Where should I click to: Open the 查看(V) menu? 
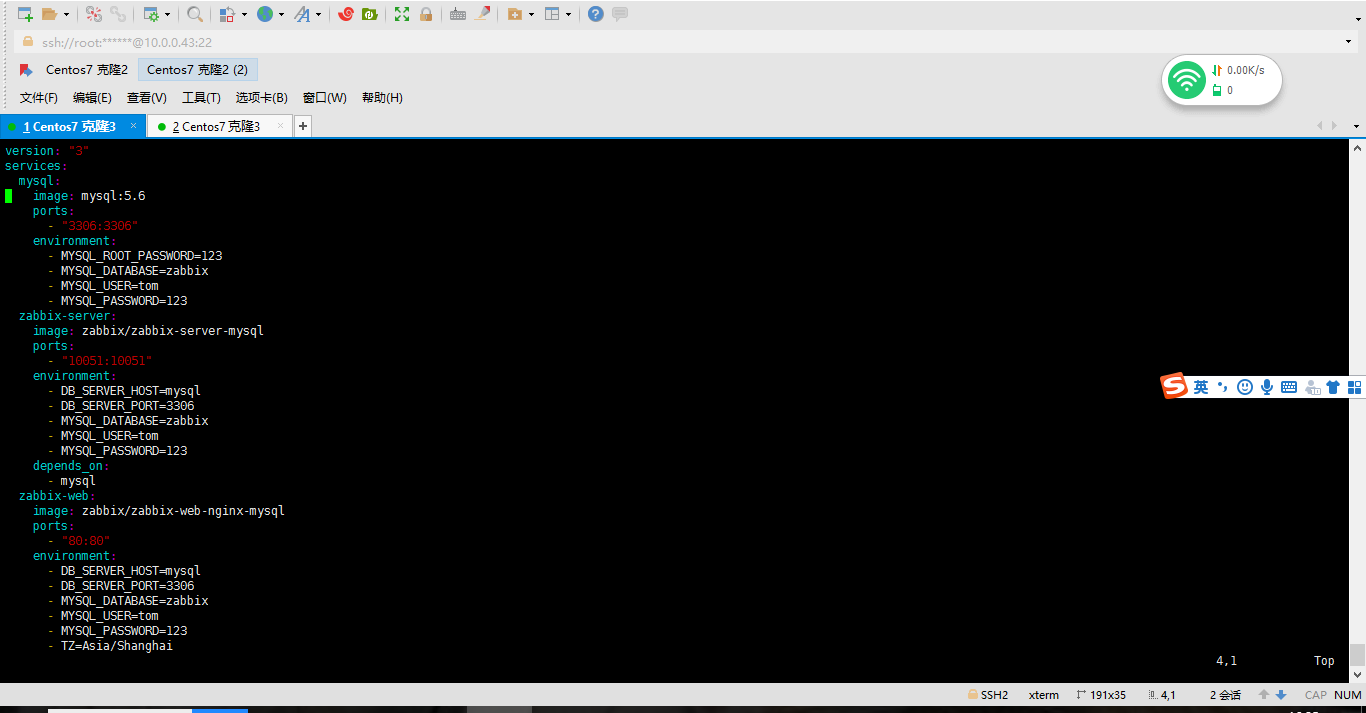147,98
